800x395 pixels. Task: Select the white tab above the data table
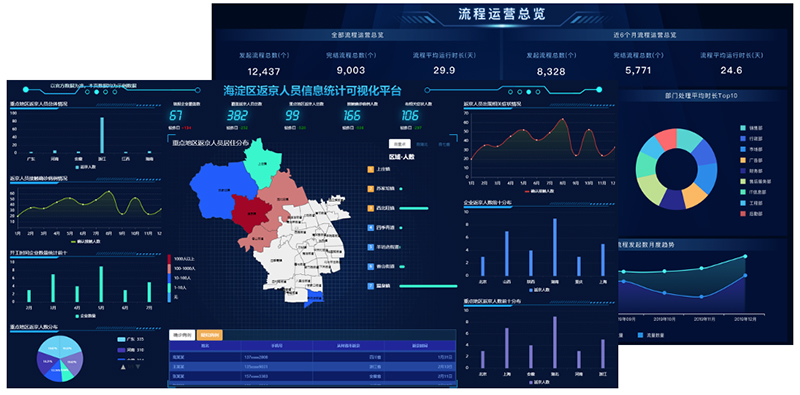pos(182,335)
